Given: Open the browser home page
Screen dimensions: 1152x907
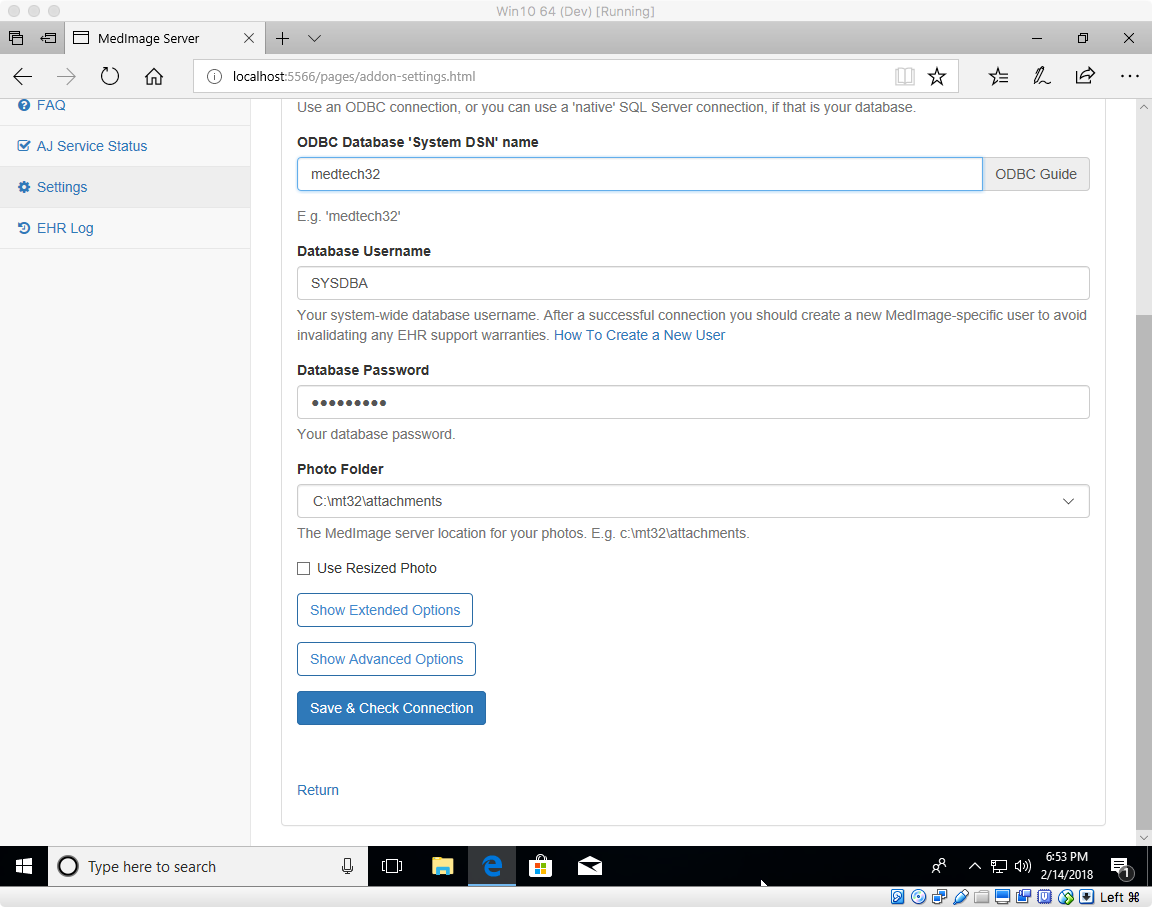Looking at the screenshot, I should pyautogui.click(x=154, y=76).
